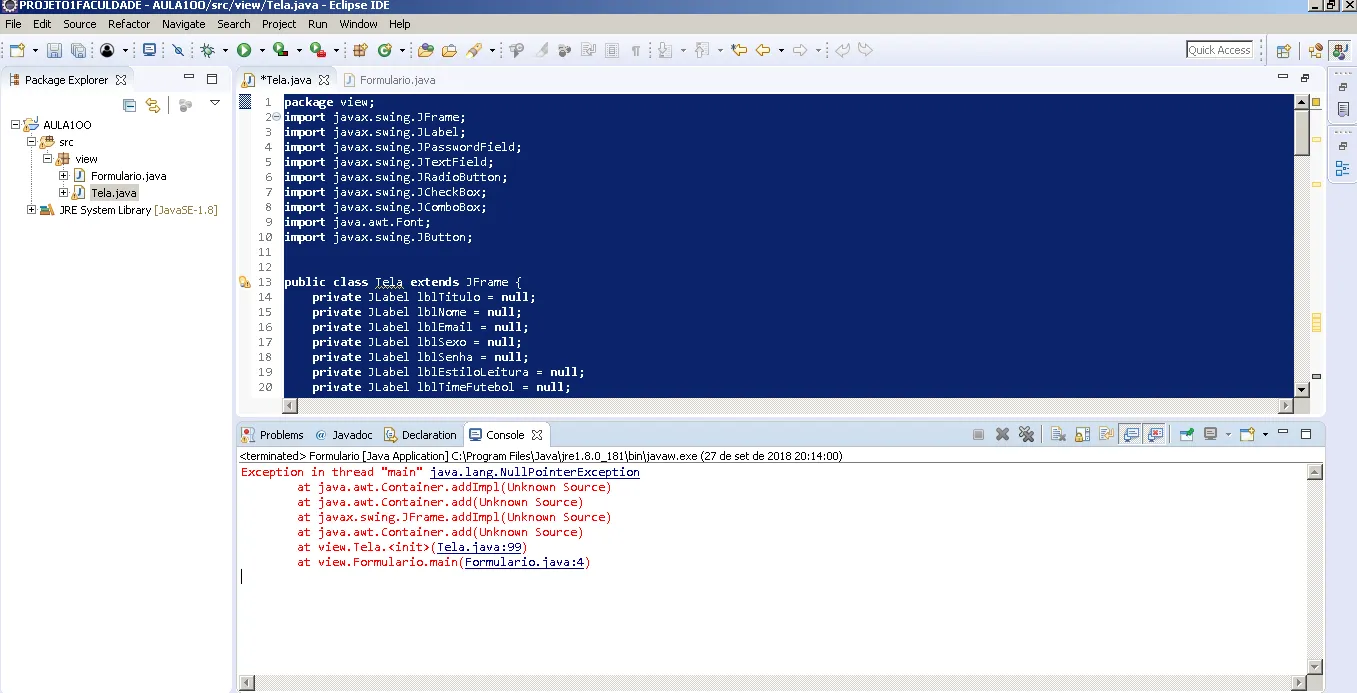Expand the Formulario.java tree node

coord(64,176)
